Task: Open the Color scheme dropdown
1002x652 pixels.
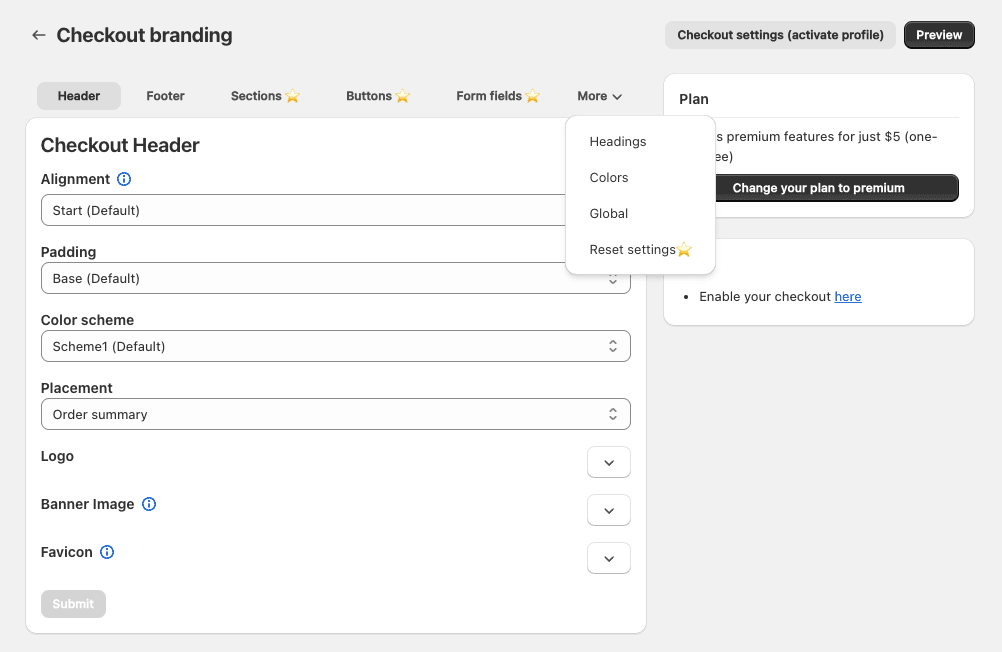Action: pos(335,346)
